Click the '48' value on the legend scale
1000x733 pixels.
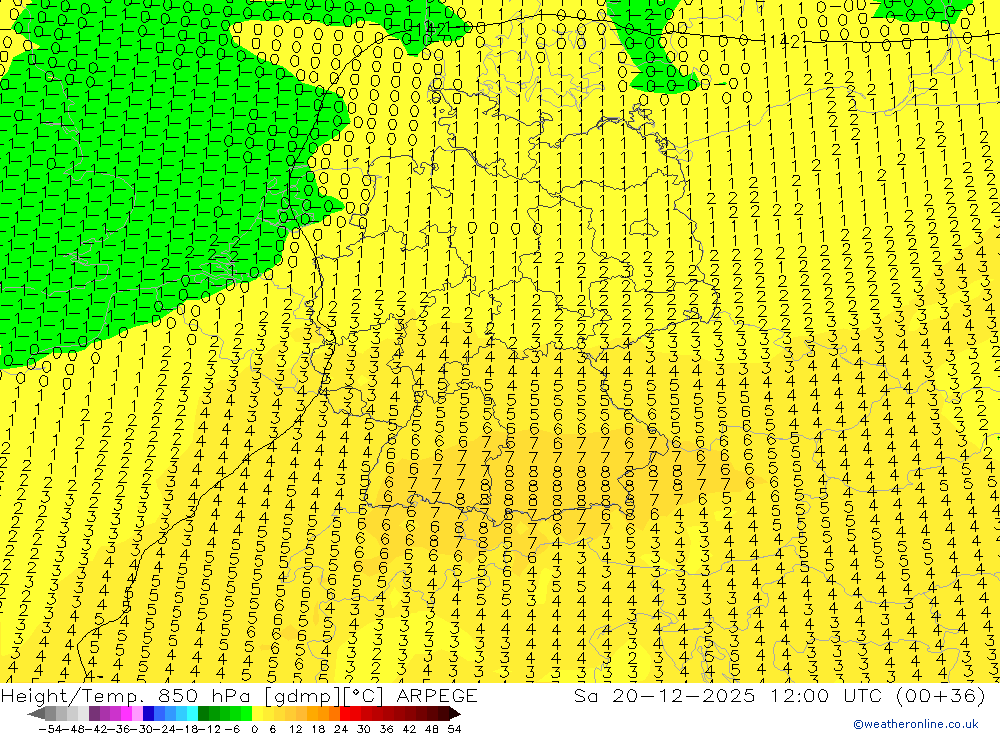(431, 729)
